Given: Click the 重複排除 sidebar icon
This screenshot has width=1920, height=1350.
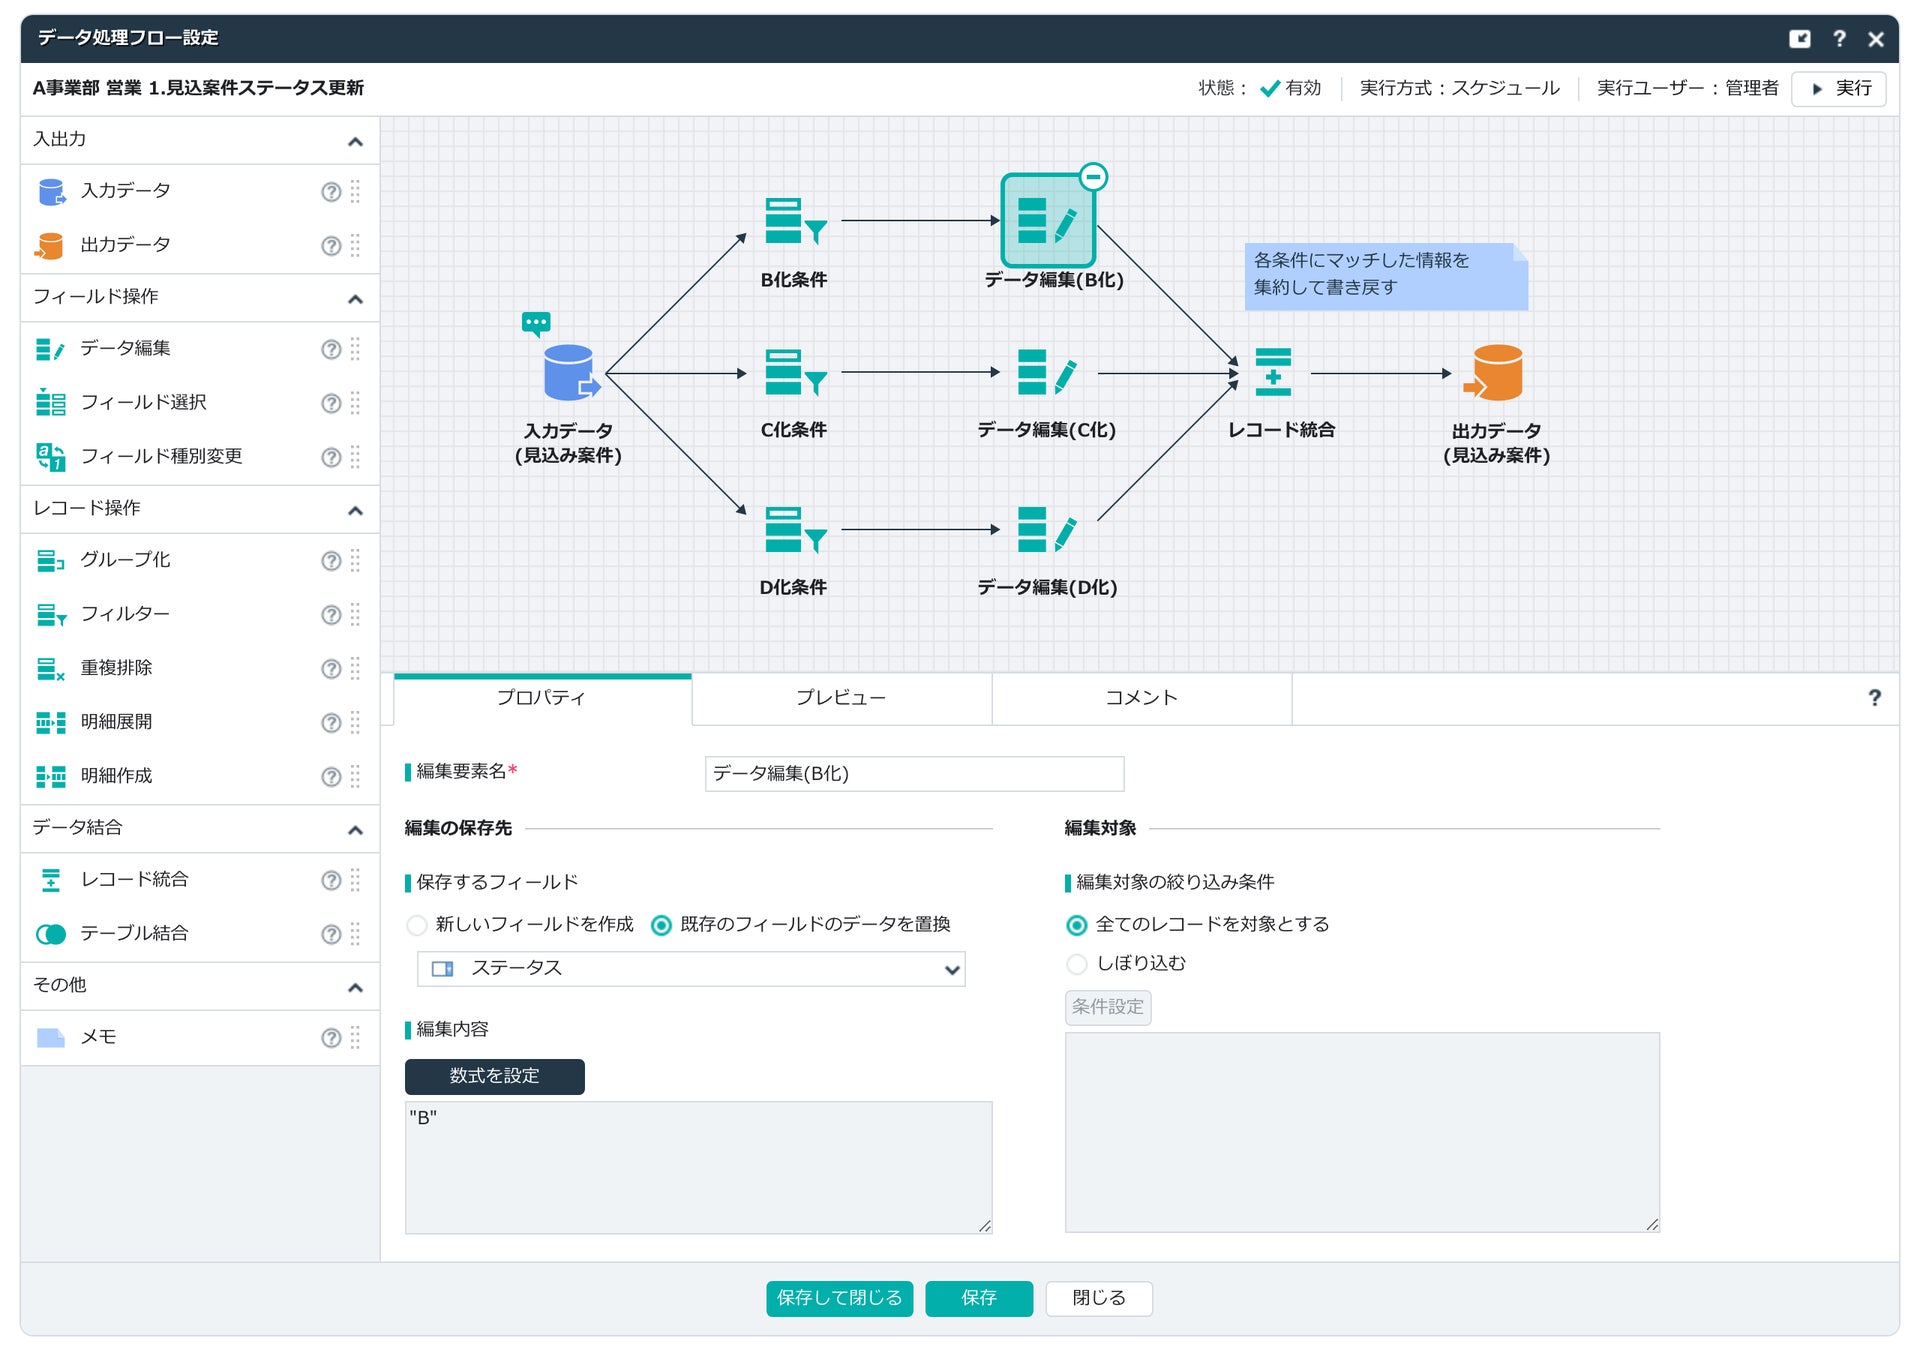Looking at the screenshot, I should point(50,669).
